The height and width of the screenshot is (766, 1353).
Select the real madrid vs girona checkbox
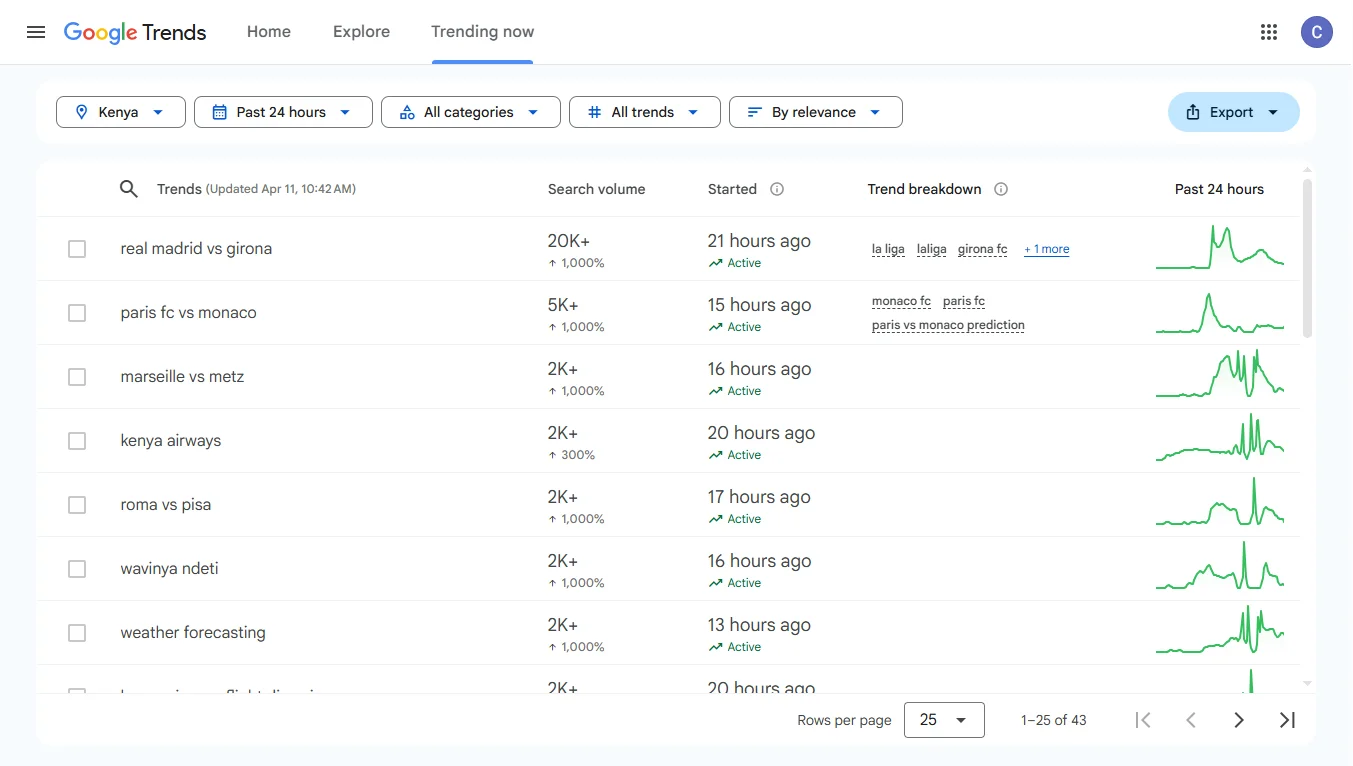(x=77, y=249)
